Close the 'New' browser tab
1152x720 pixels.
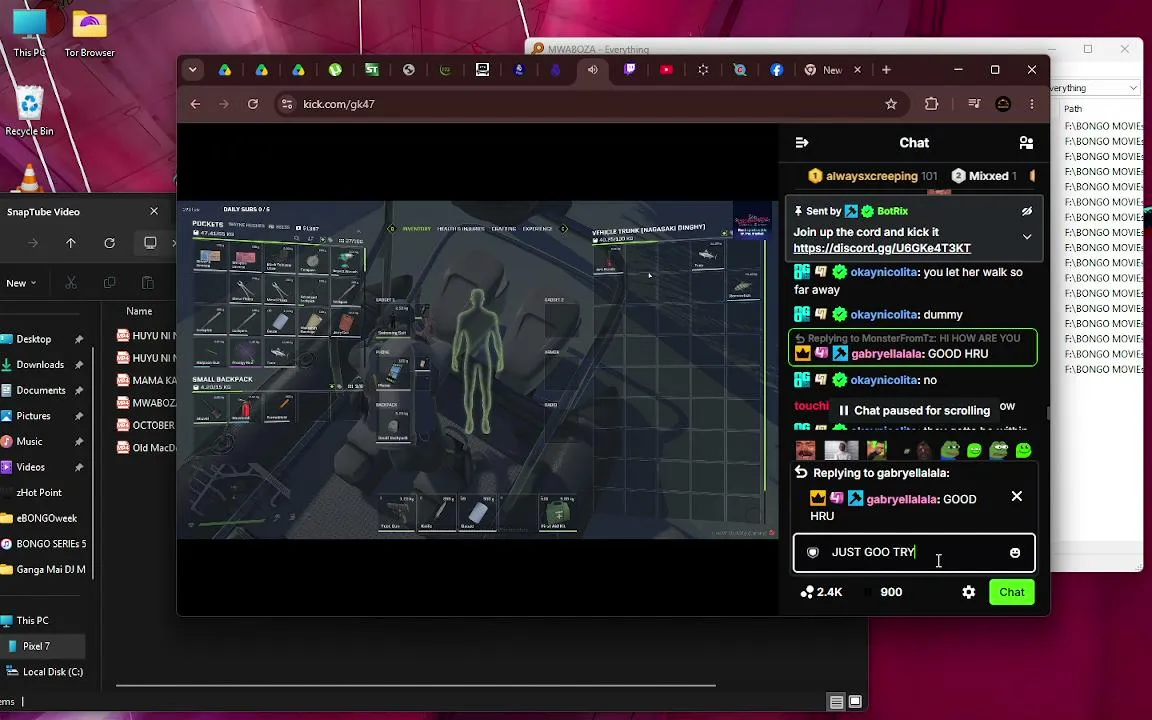(857, 70)
